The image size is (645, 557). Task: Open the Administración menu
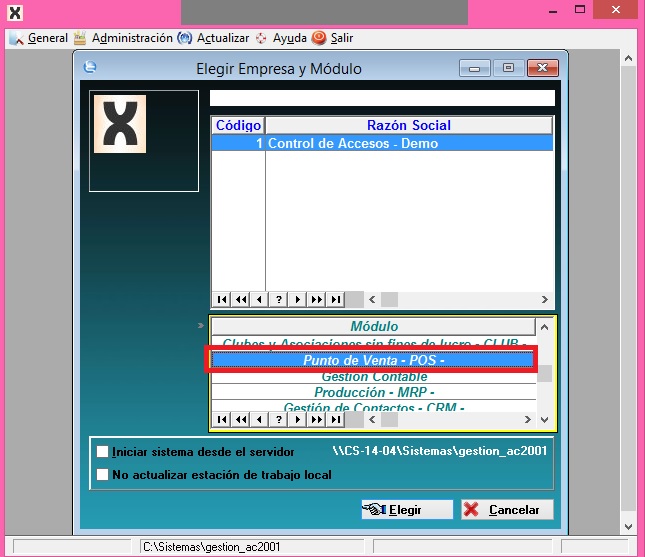pos(123,38)
